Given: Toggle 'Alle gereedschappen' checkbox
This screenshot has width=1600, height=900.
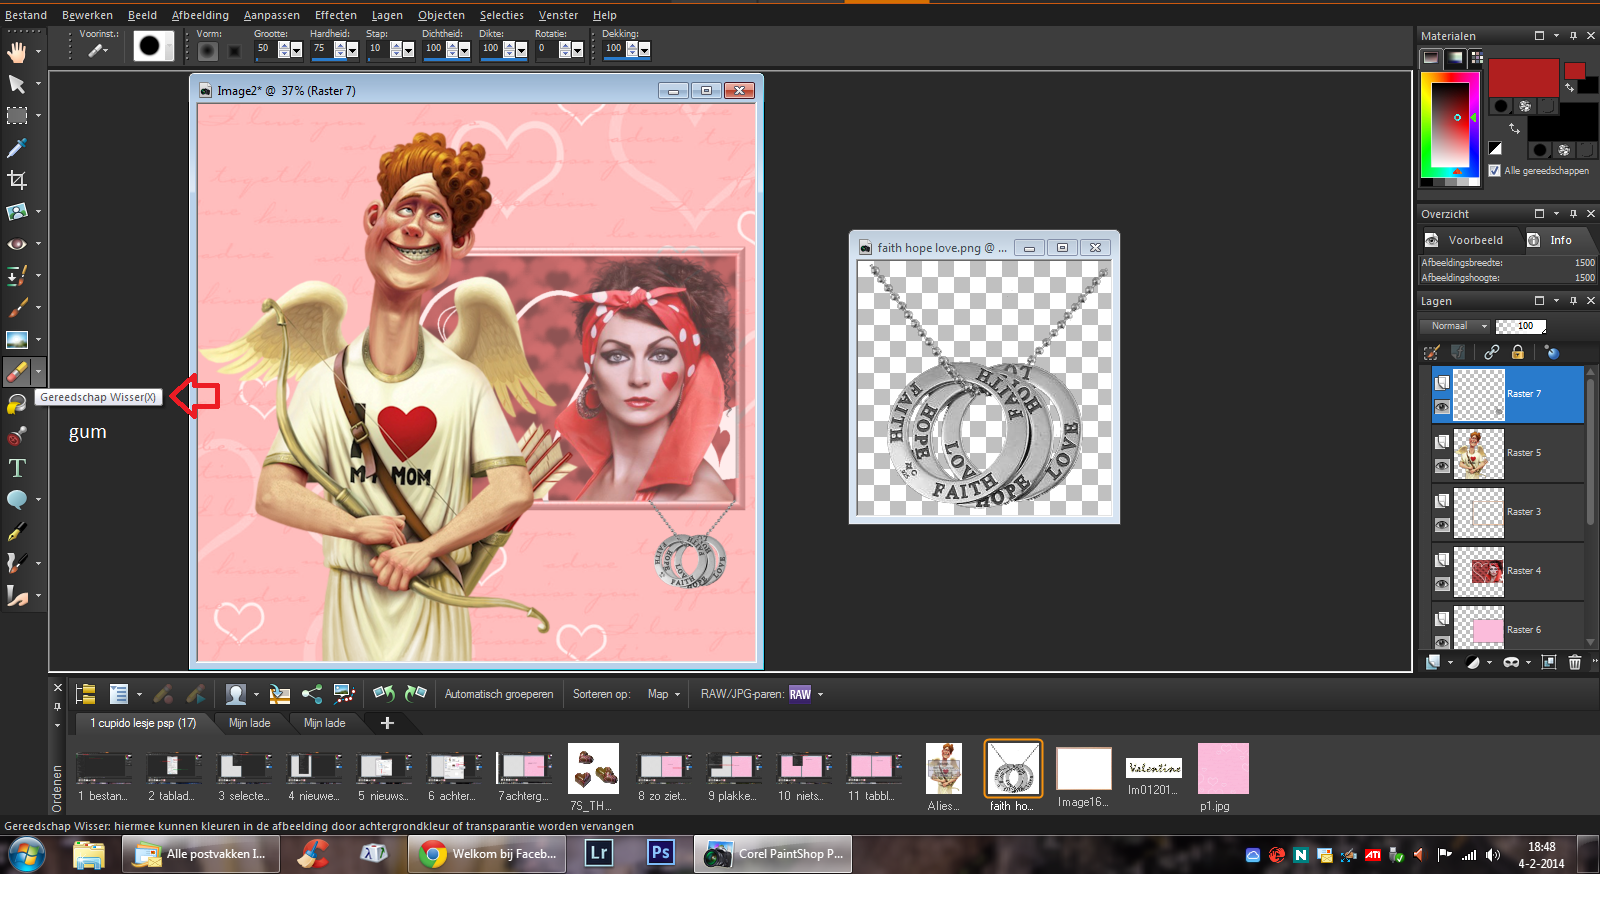Looking at the screenshot, I should 1495,171.
